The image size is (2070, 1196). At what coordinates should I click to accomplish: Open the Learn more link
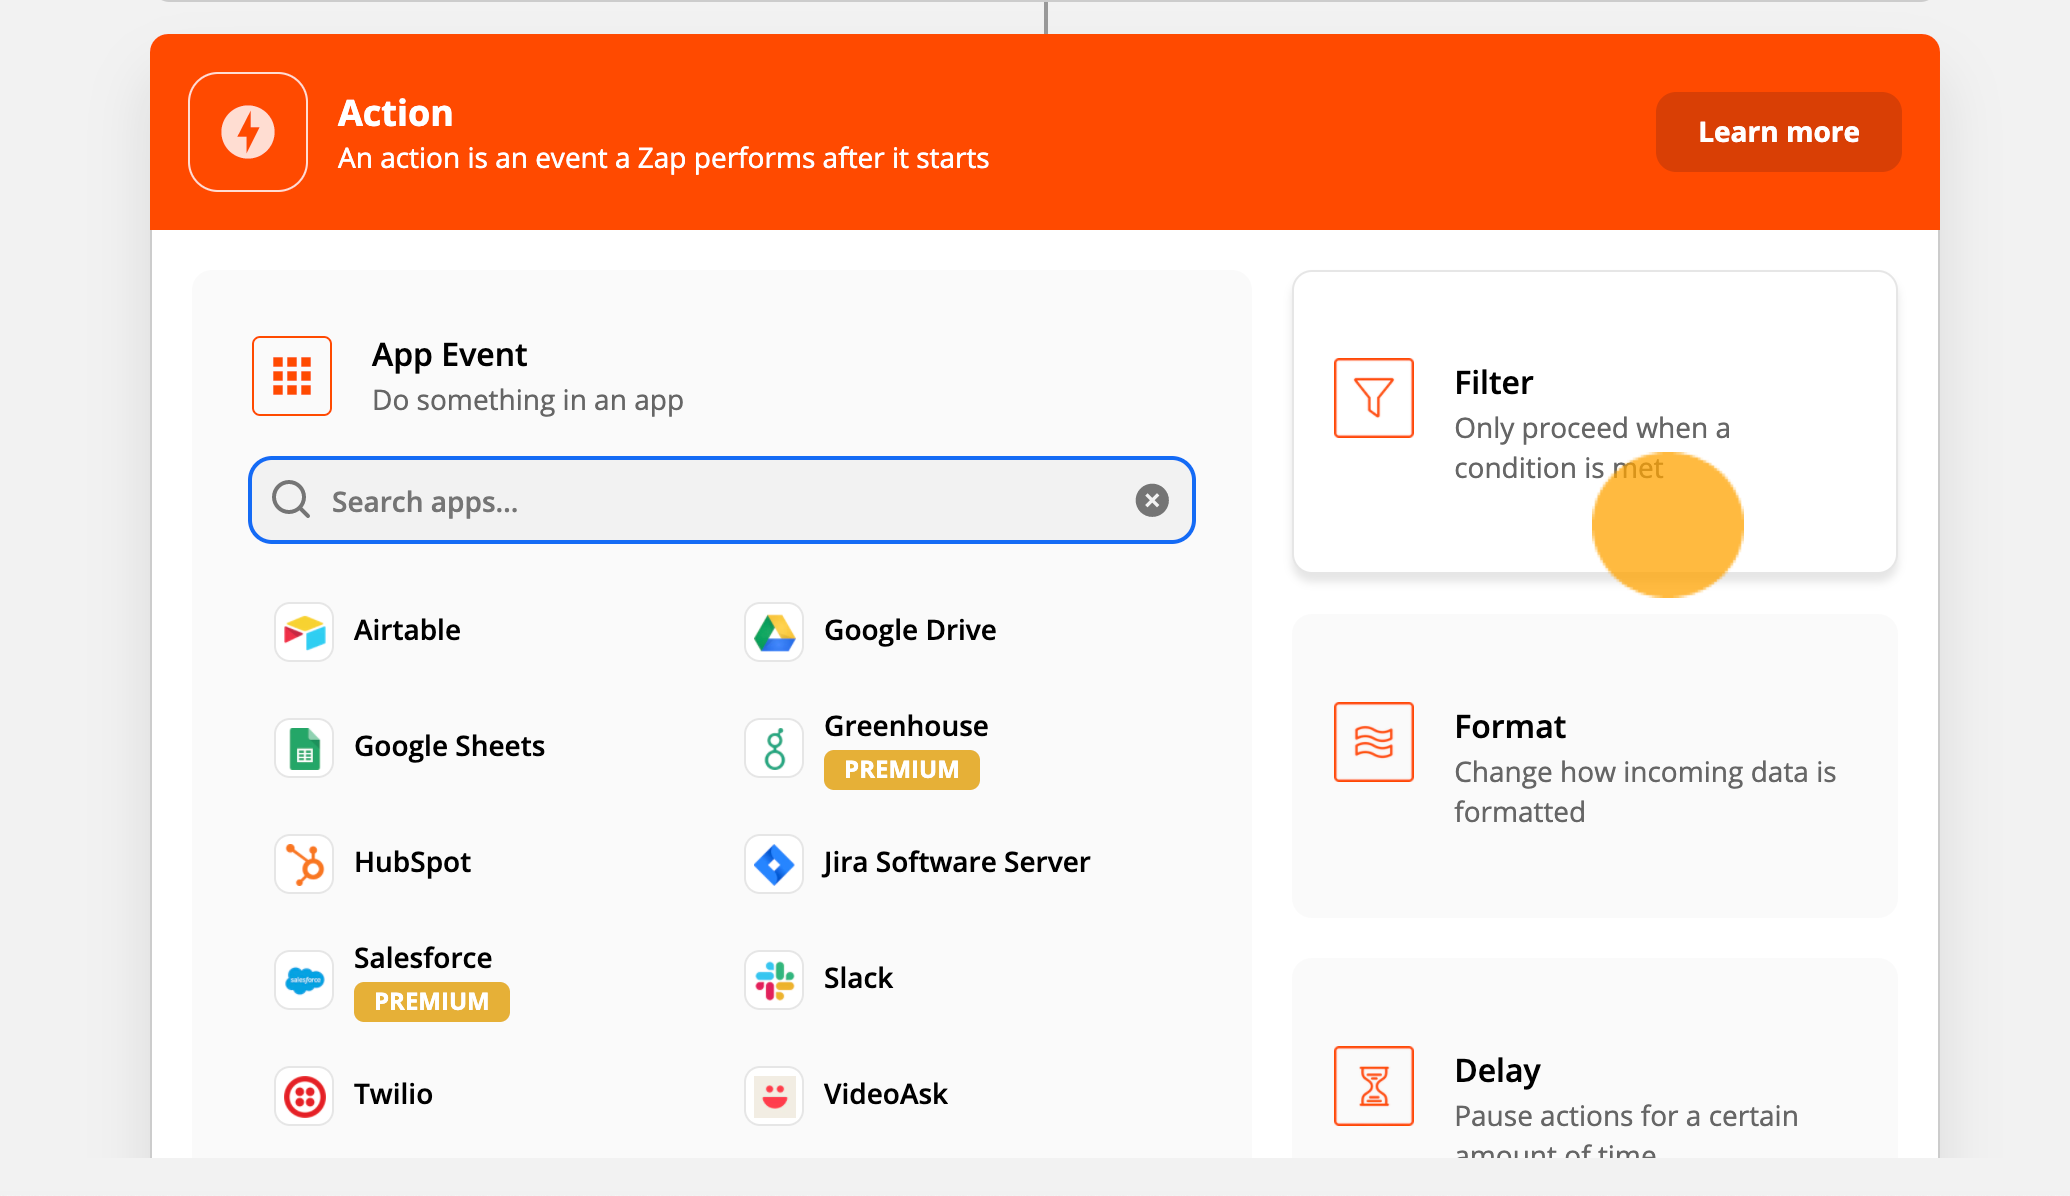[x=1778, y=132]
